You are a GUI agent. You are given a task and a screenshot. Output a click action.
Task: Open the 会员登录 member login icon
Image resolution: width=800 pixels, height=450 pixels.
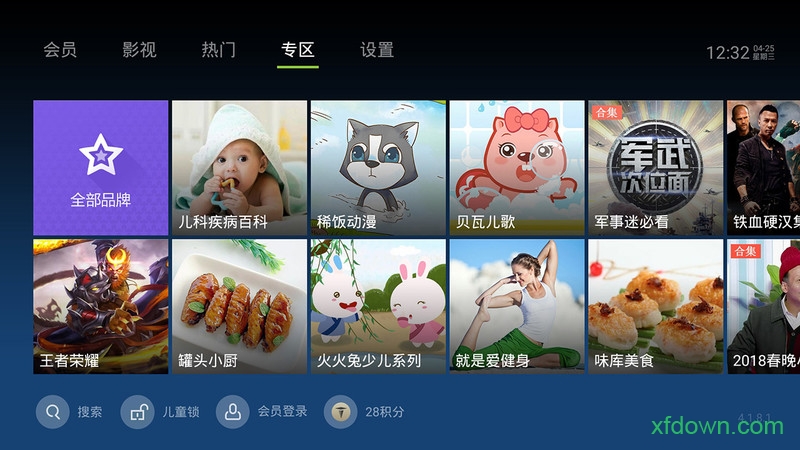tap(233, 412)
